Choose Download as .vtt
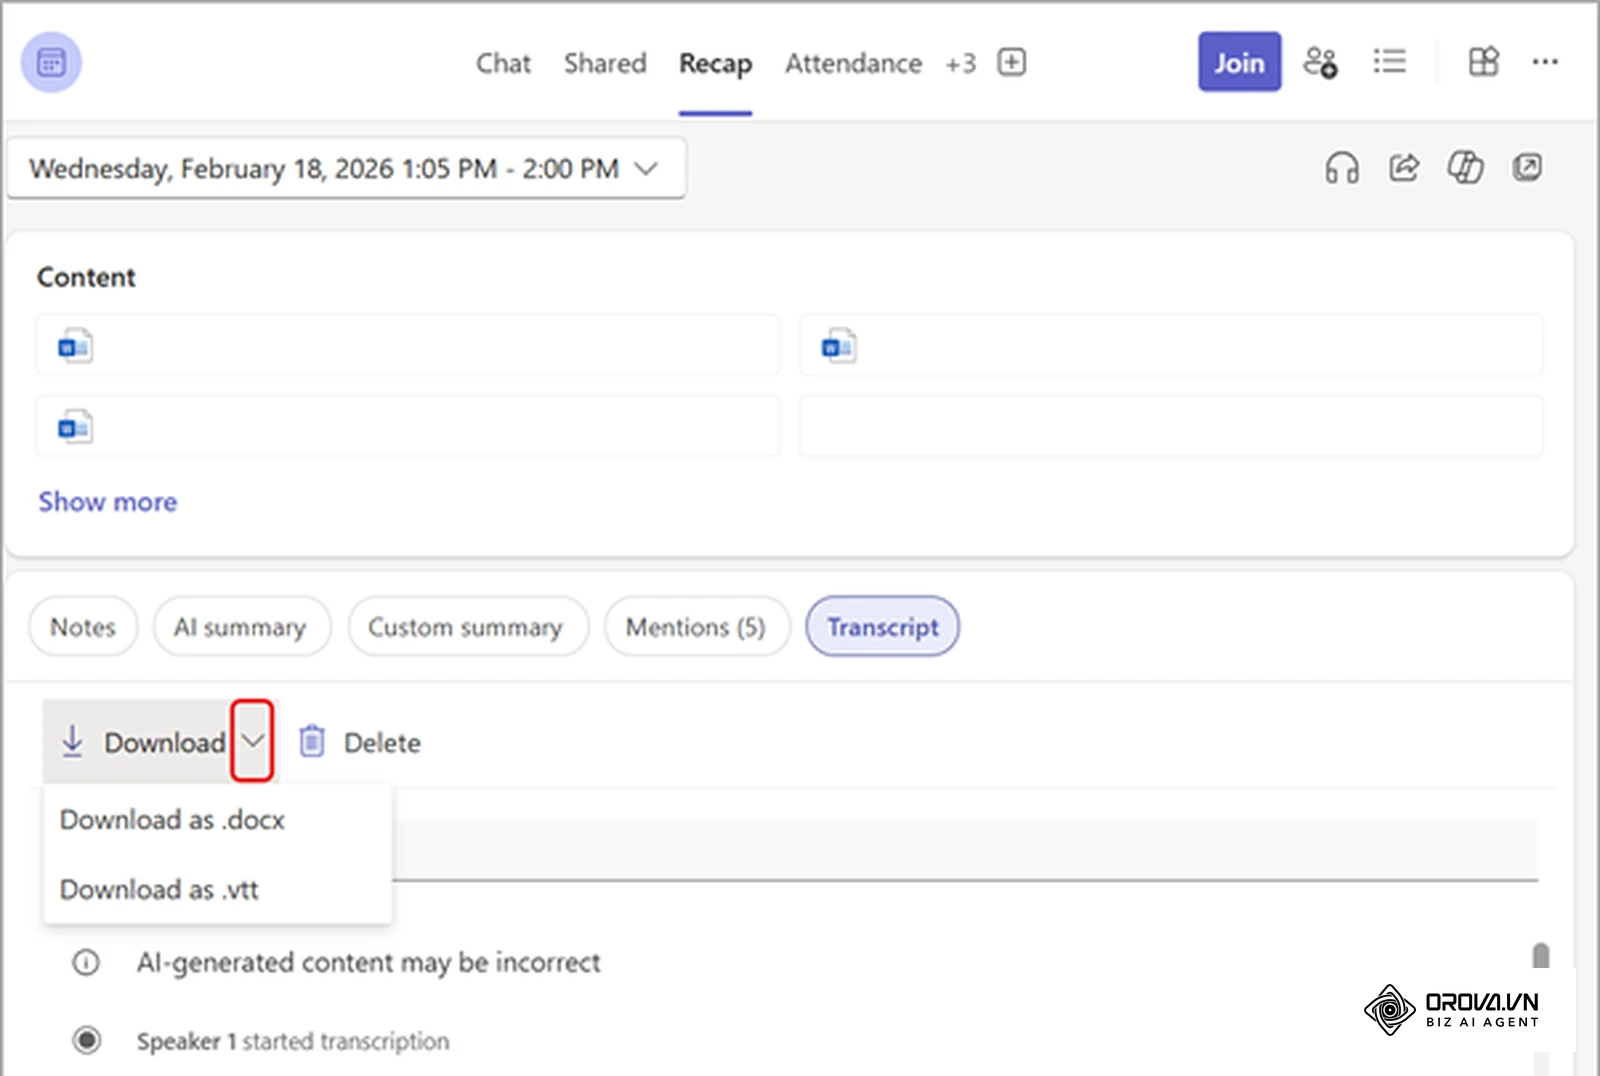1600x1076 pixels. pos(217,889)
